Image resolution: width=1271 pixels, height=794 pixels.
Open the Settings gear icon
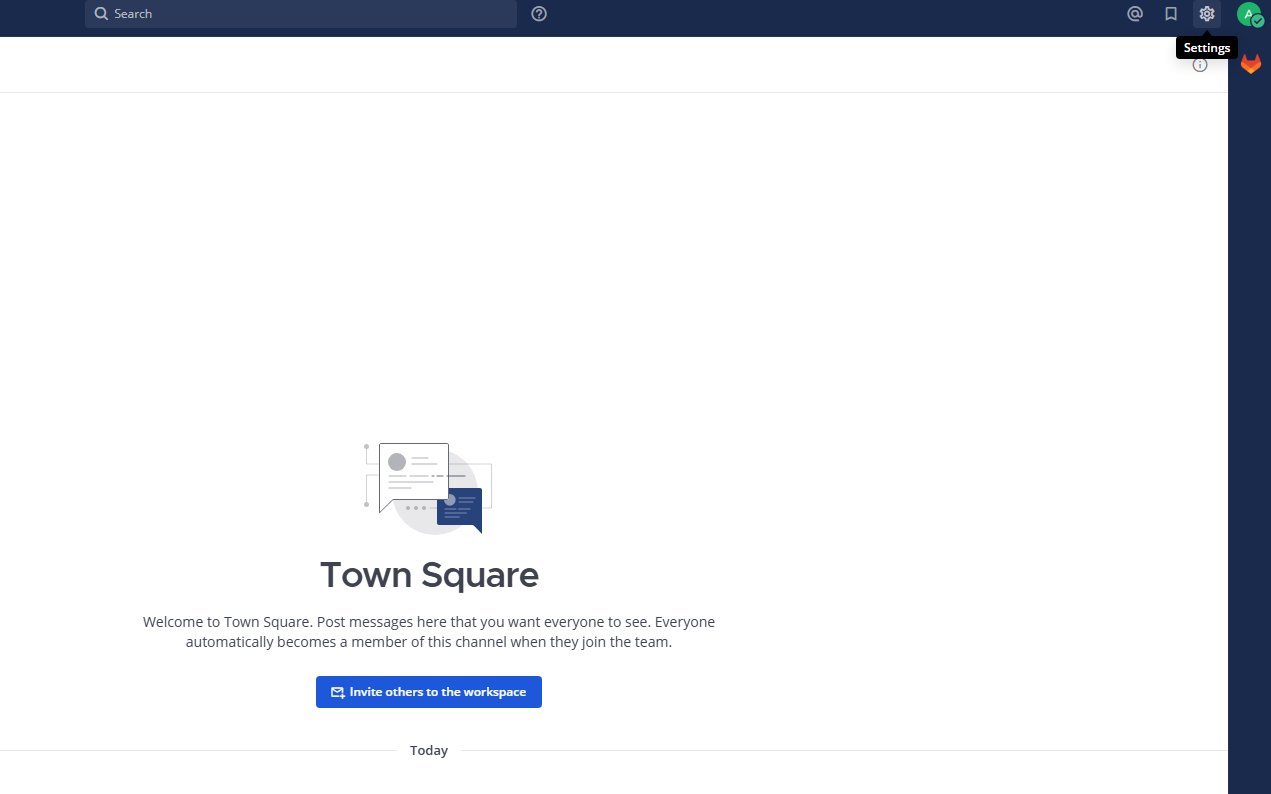click(x=1207, y=14)
